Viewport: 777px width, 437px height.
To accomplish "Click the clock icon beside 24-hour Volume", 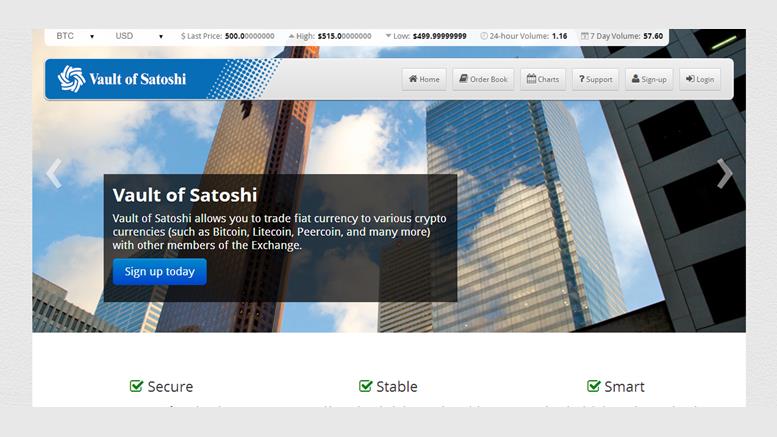I will click(x=484, y=36).
